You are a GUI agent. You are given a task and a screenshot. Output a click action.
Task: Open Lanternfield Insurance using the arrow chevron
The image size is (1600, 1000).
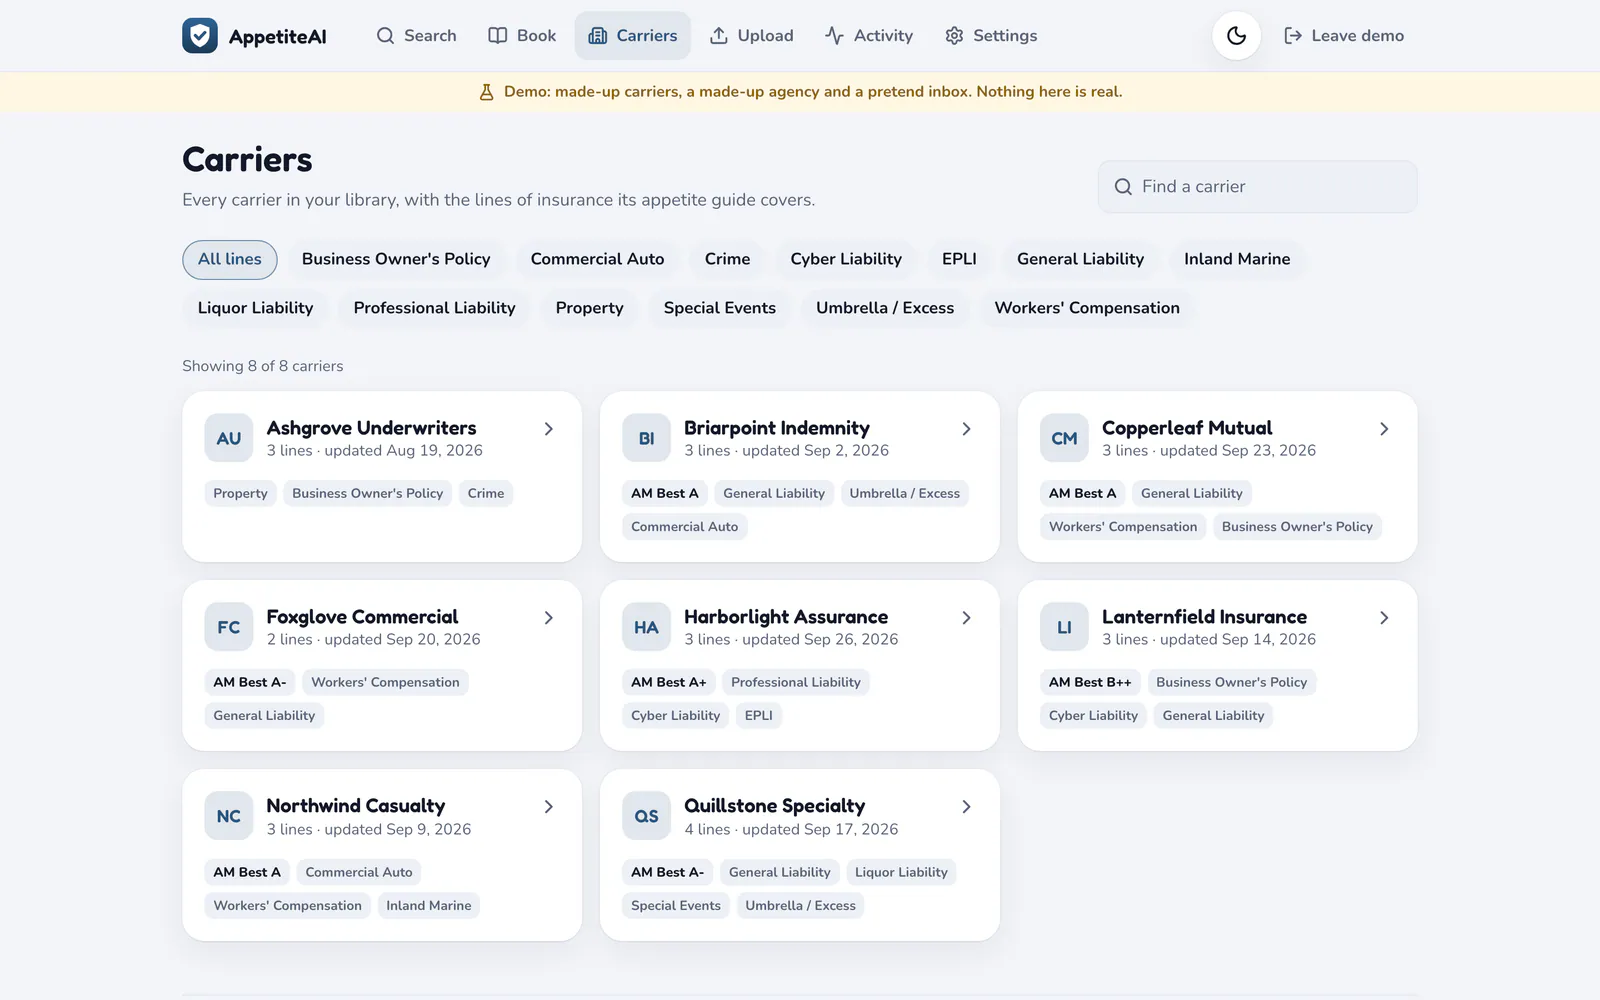pyautogui.click(x=1384, y=618)
